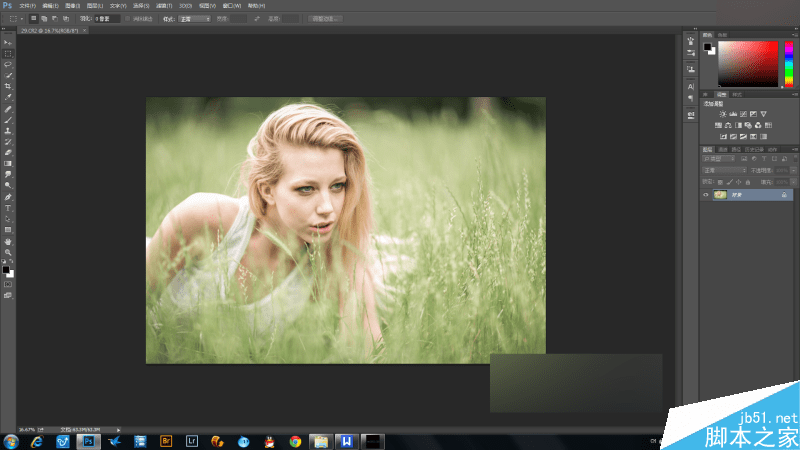
Task: Select the Move tool in the toolbox
Action: point(8,43)
